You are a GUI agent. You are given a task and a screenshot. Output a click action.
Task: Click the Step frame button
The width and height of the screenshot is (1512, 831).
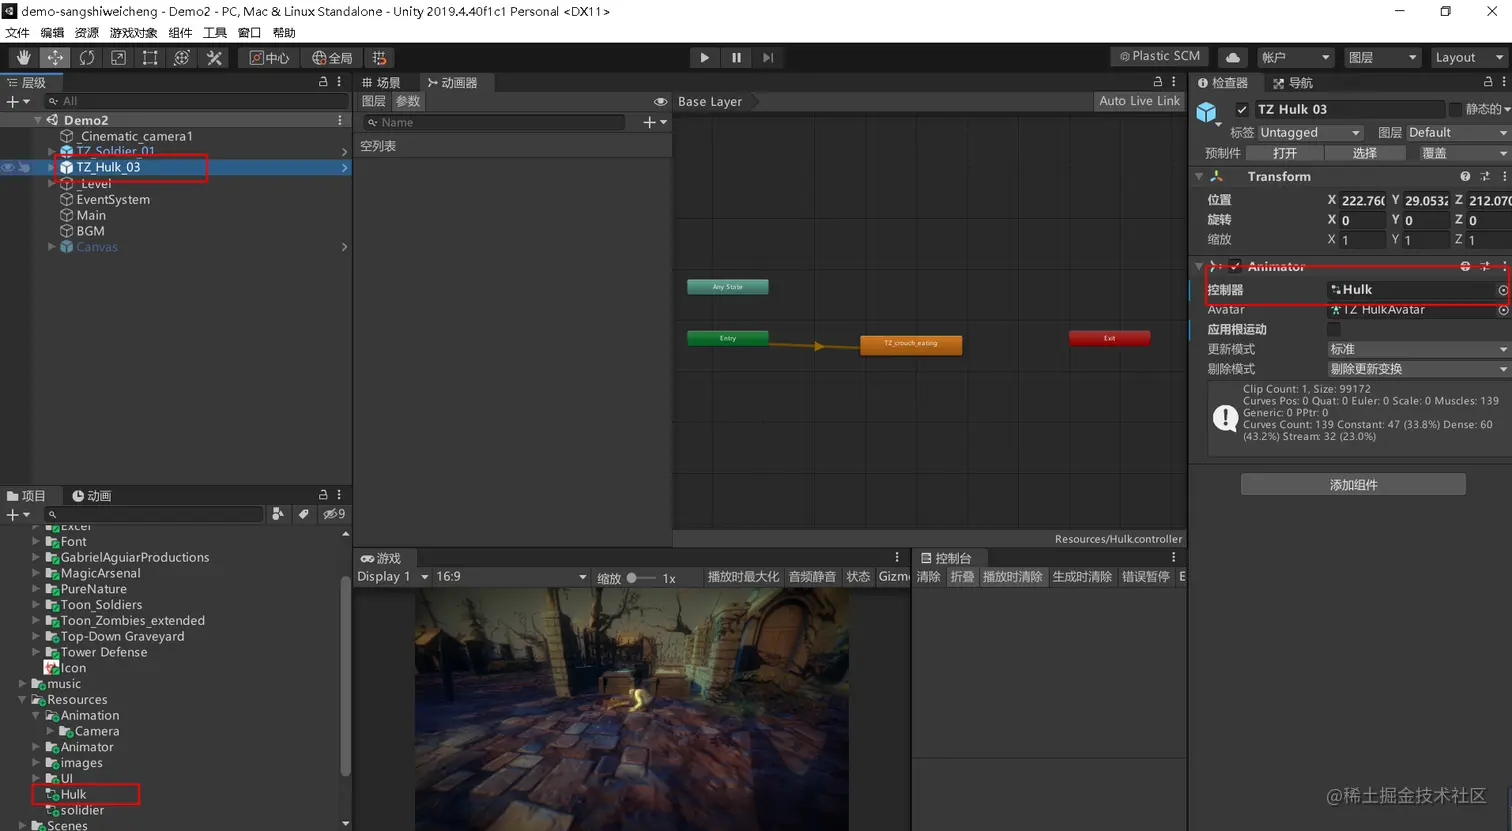[768, 58]
